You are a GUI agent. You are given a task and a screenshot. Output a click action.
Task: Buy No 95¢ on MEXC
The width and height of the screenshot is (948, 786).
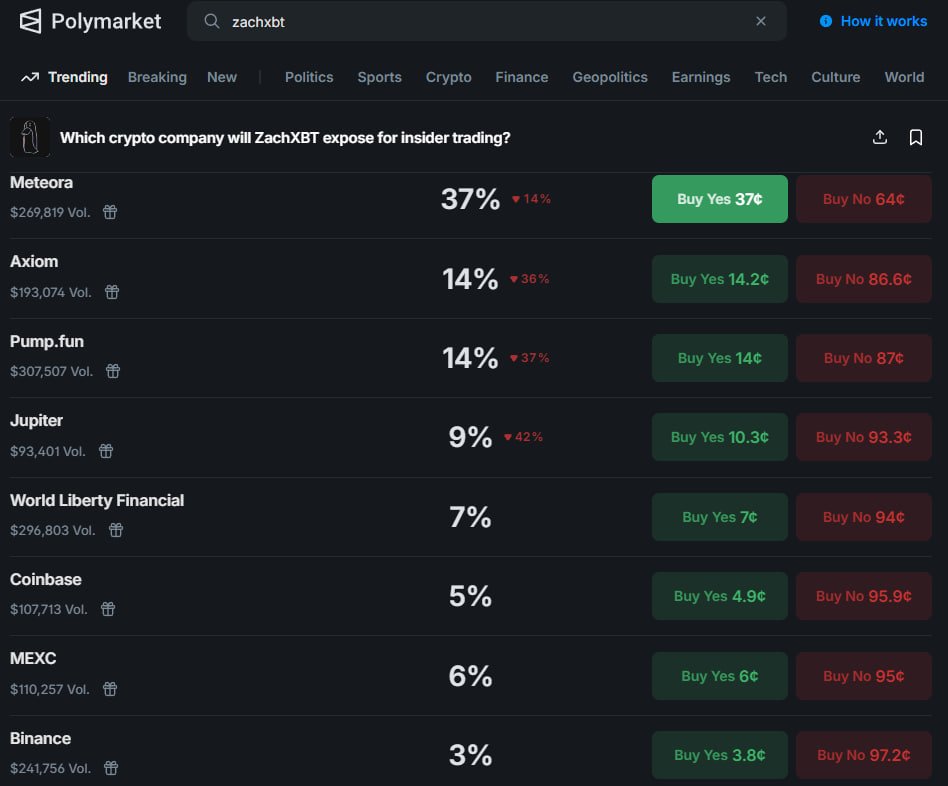[863, 676]
